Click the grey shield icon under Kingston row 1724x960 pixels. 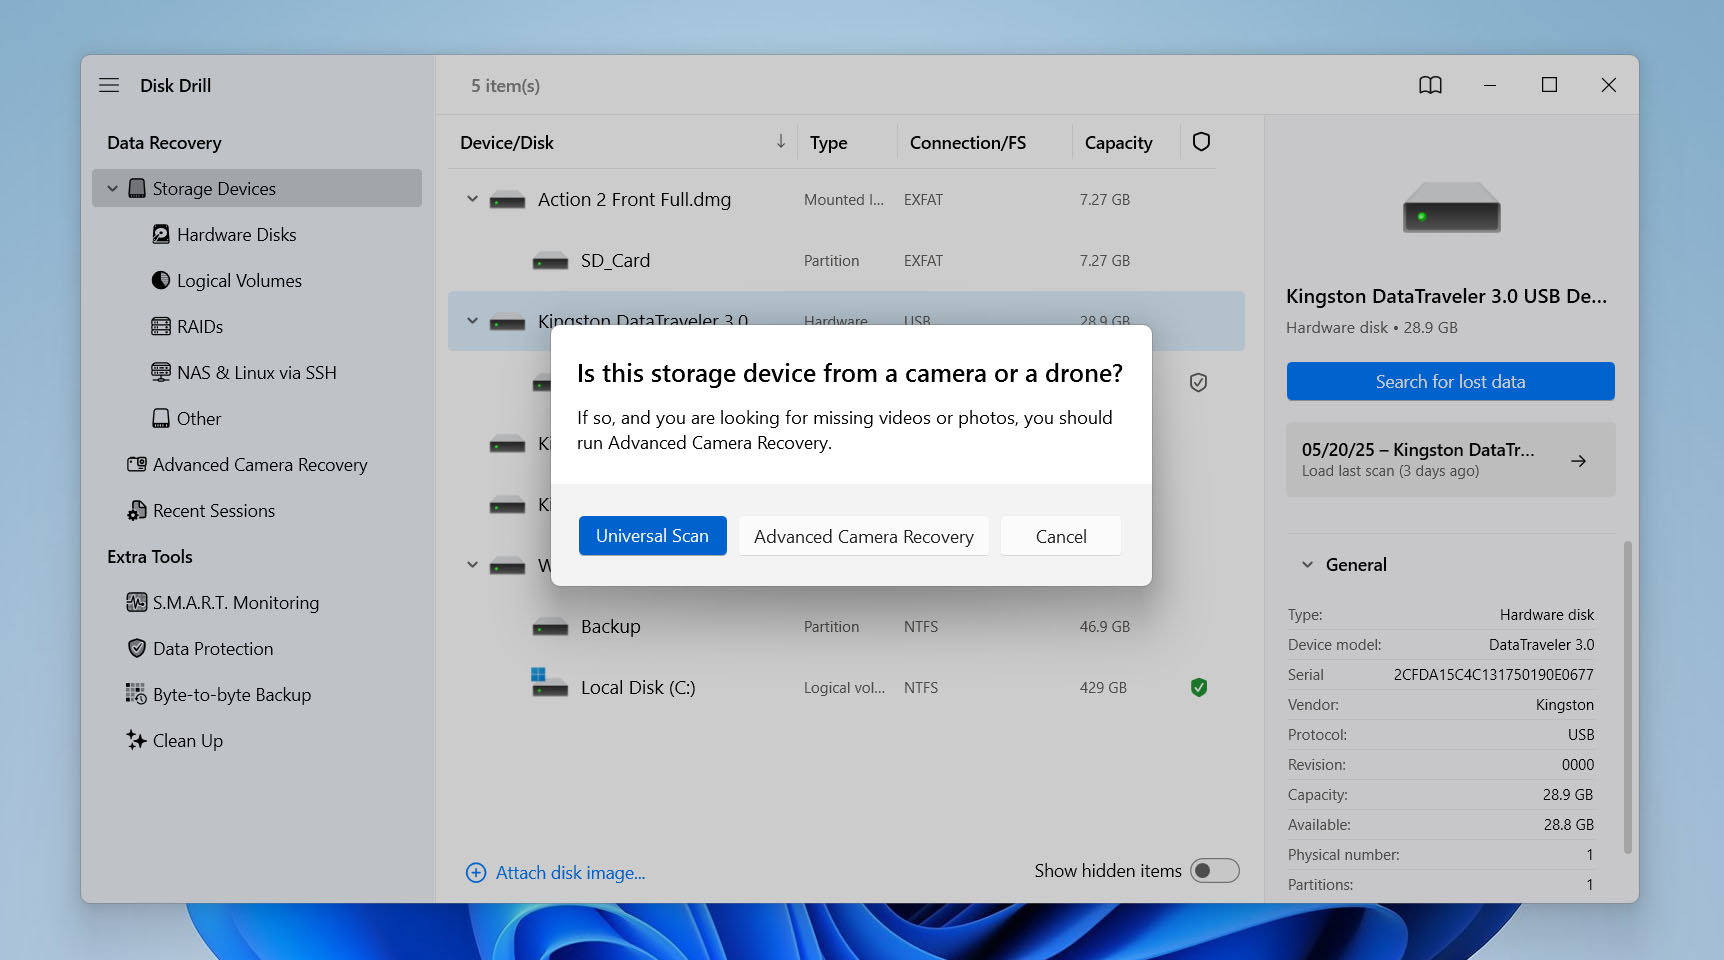pyautogui.click(x=1198, y=382)
